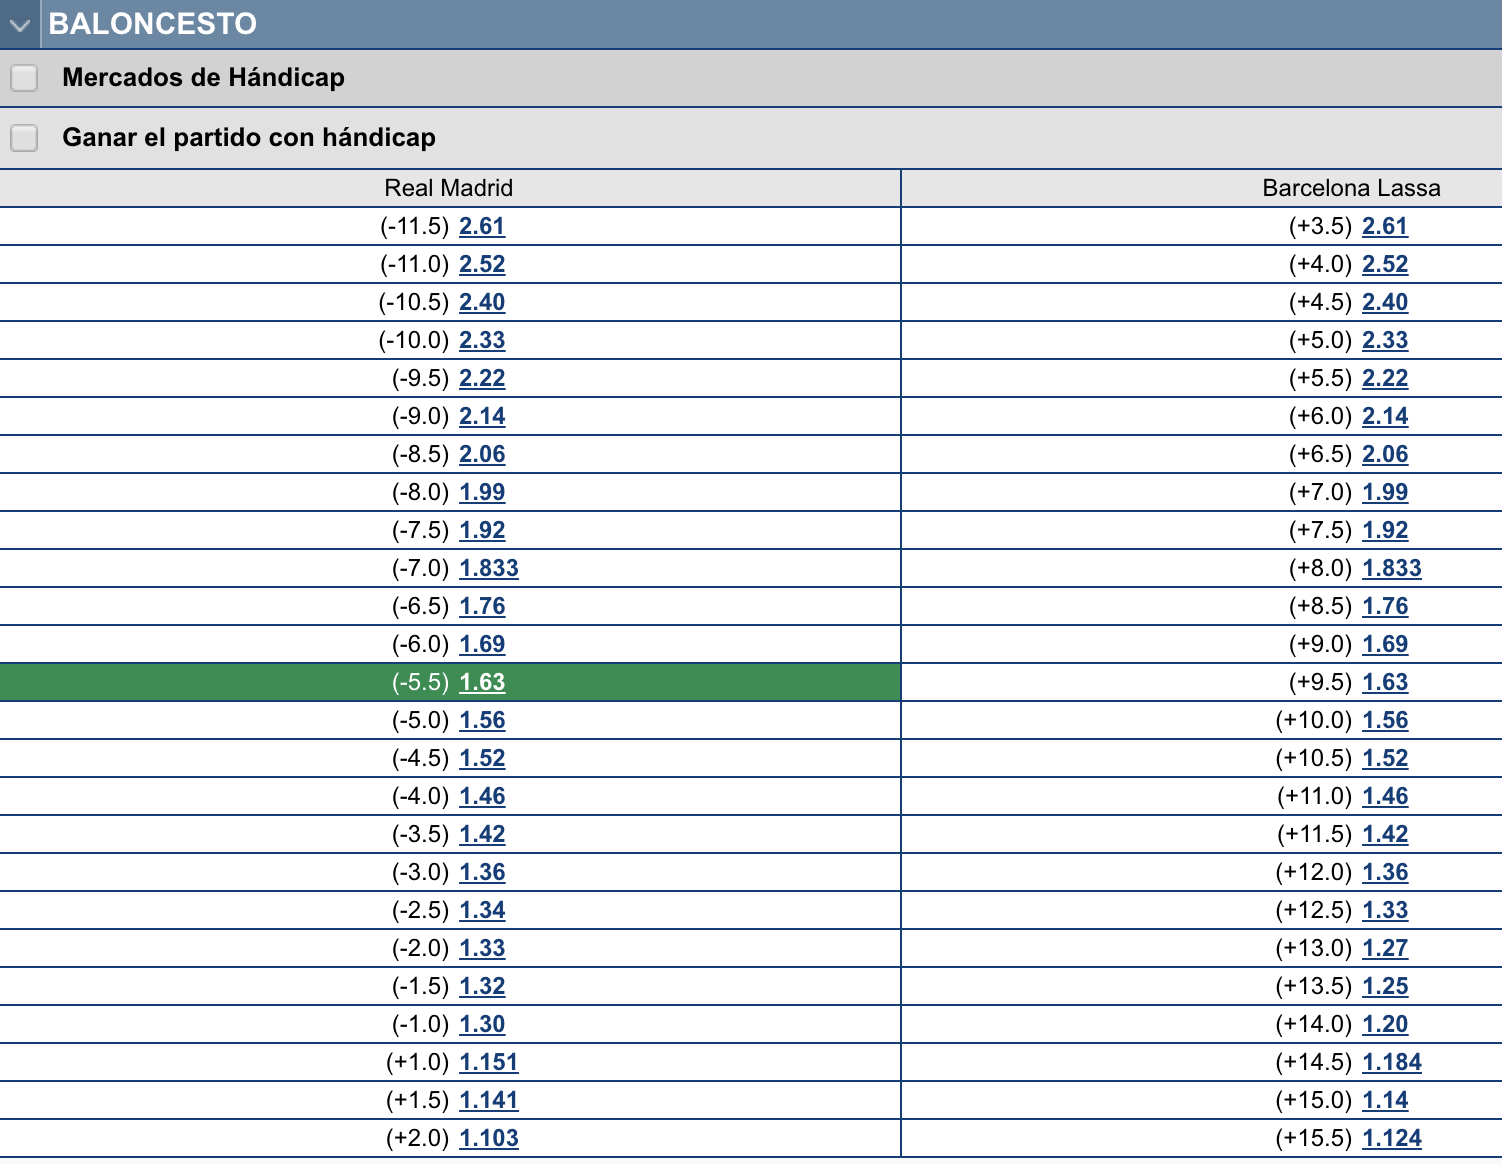Select Real Madrid (+1.5) odds 1.141
This screenshot has width=1502, height=1164.
point(489,1100)
